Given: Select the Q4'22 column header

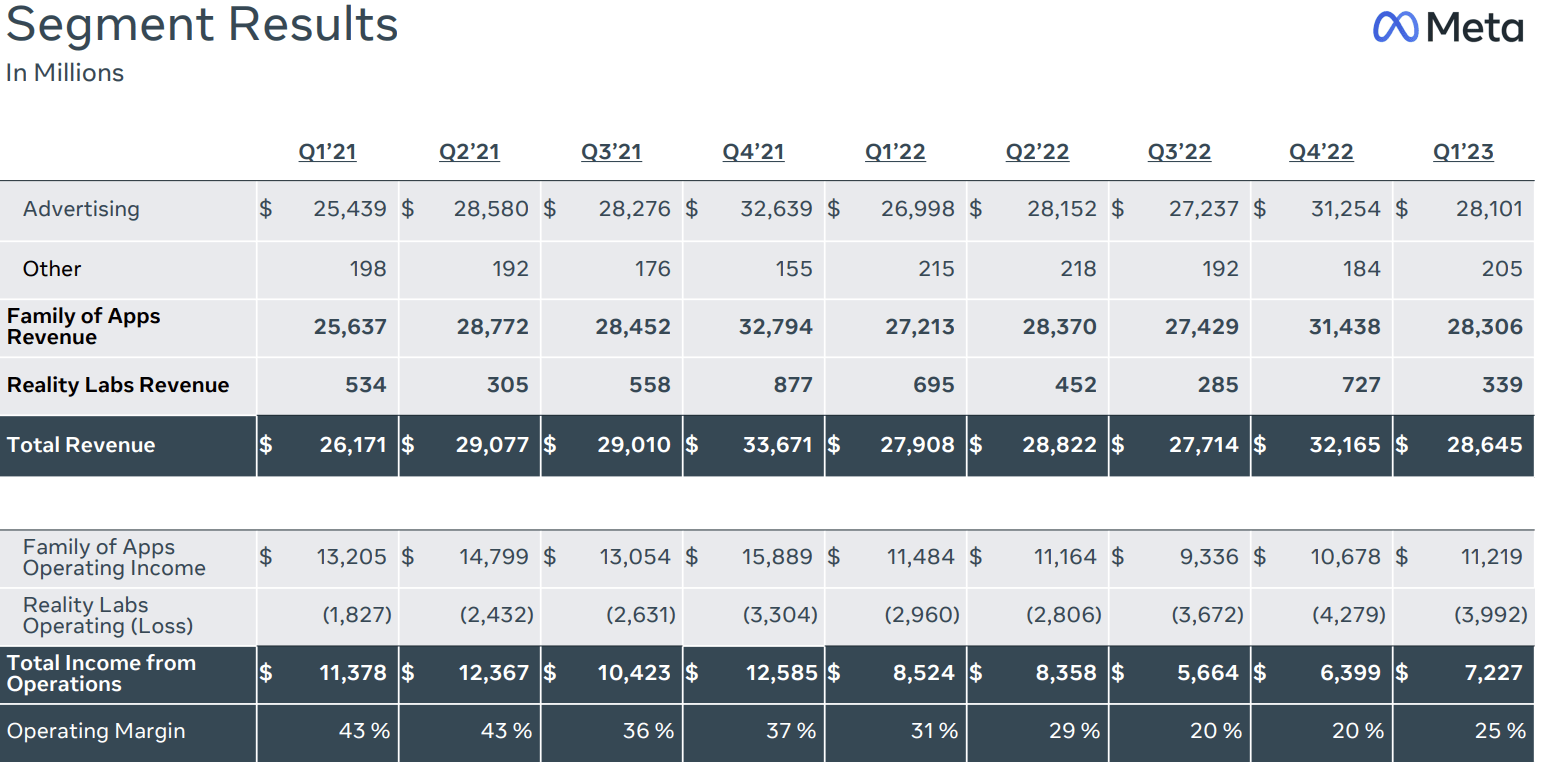Looking at the screenshot, I should (x=1321, y=152).
